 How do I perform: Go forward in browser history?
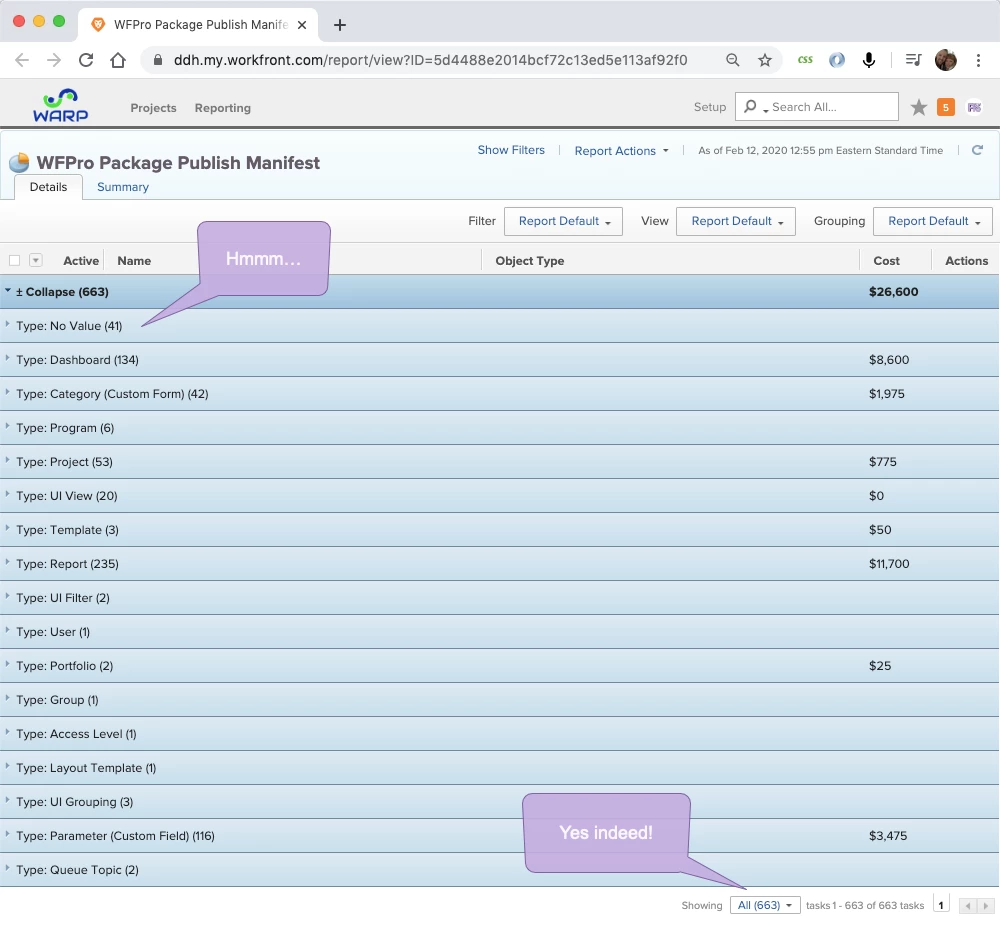[x=54, y=60]
